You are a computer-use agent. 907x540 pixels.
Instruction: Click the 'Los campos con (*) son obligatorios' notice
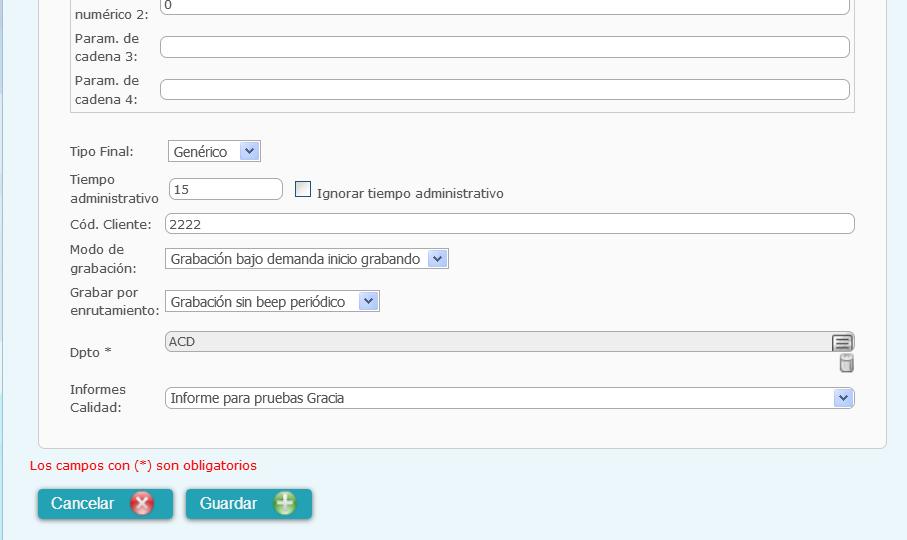coord(143,465)
